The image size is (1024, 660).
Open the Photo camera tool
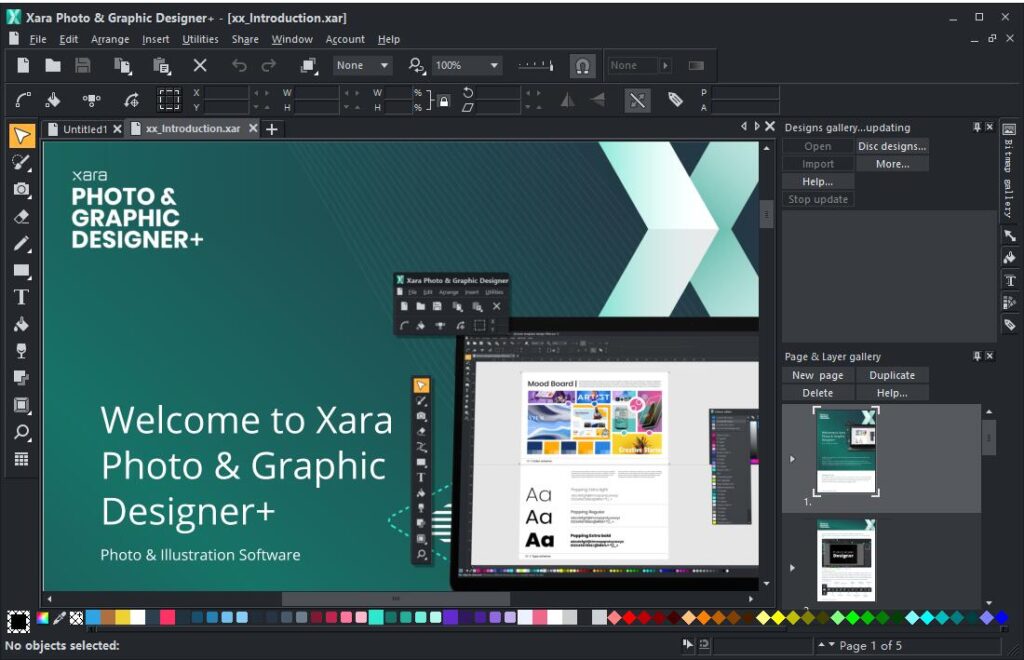[20, 190]
